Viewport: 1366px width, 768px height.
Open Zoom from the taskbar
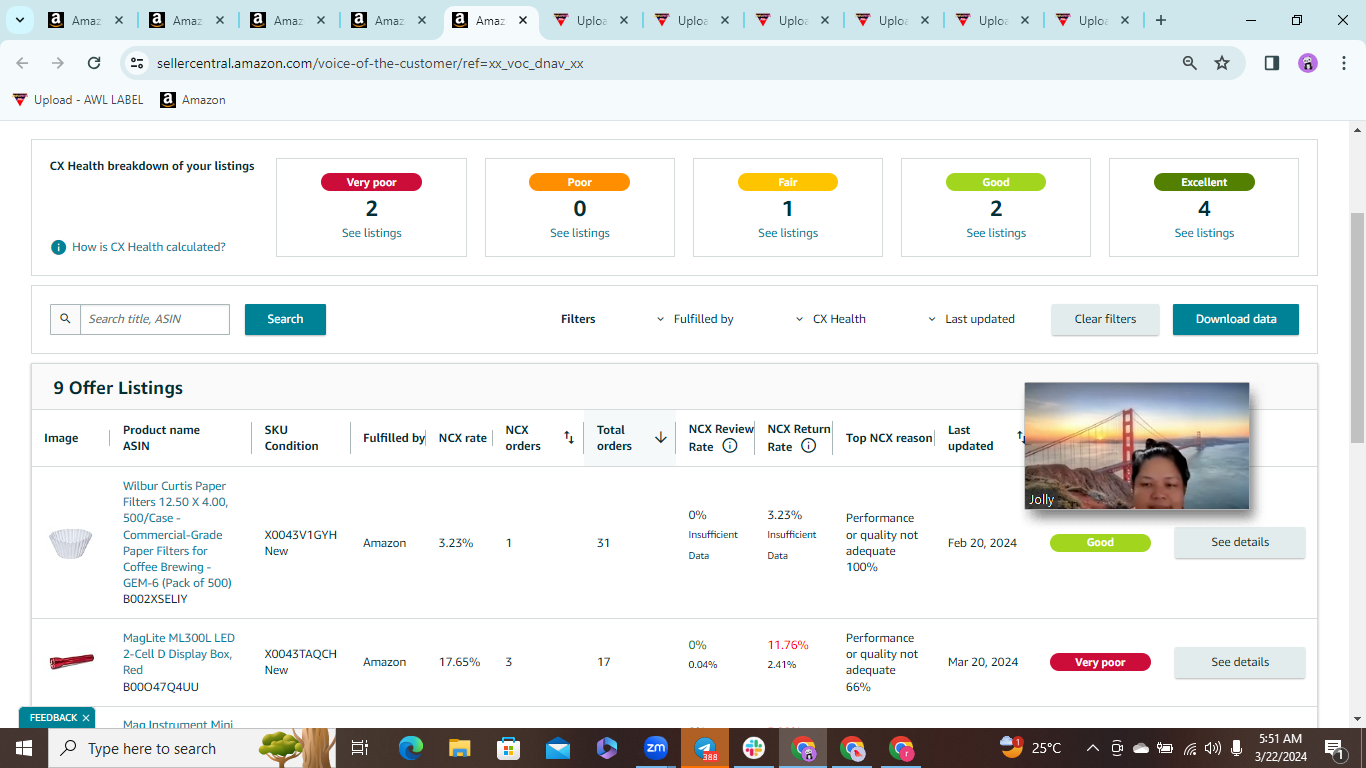point(656,748)
